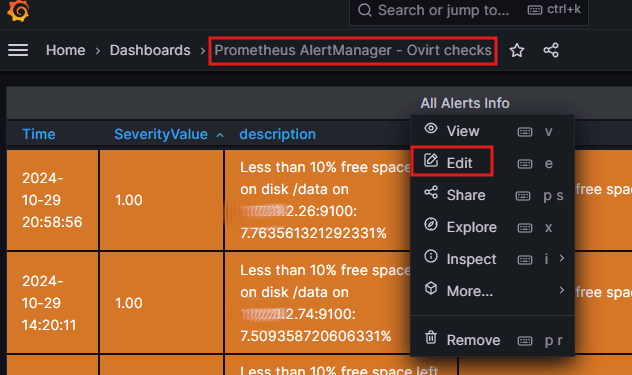Open the hamburger navigation menu
This screenshot has height=375, width=632.
click(18, 50)
